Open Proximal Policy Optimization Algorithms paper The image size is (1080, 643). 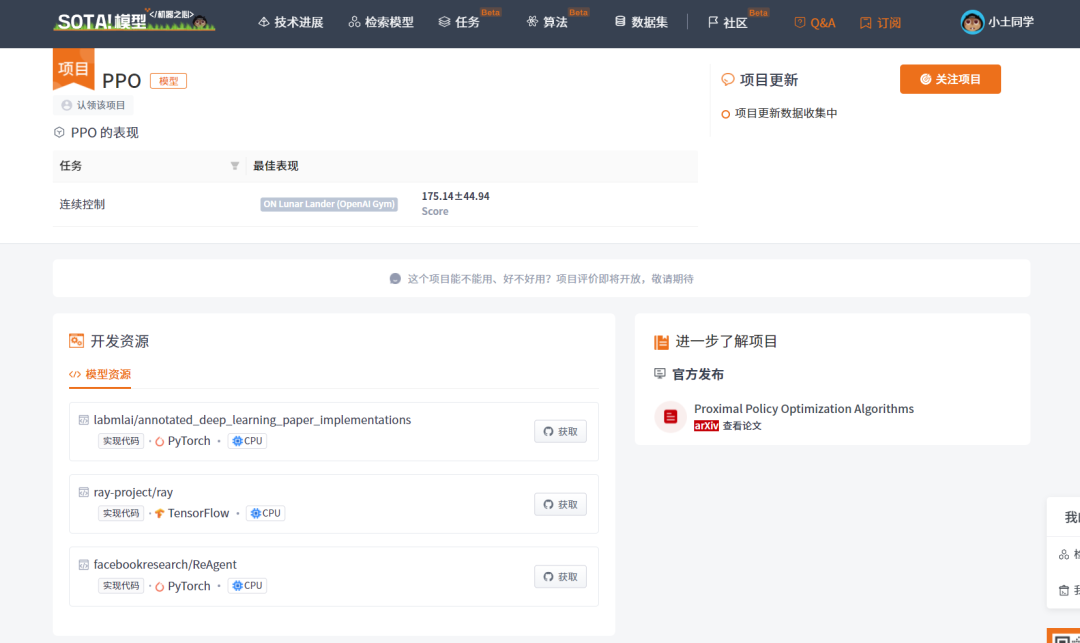pyautogui.click(x=804, y=409)
